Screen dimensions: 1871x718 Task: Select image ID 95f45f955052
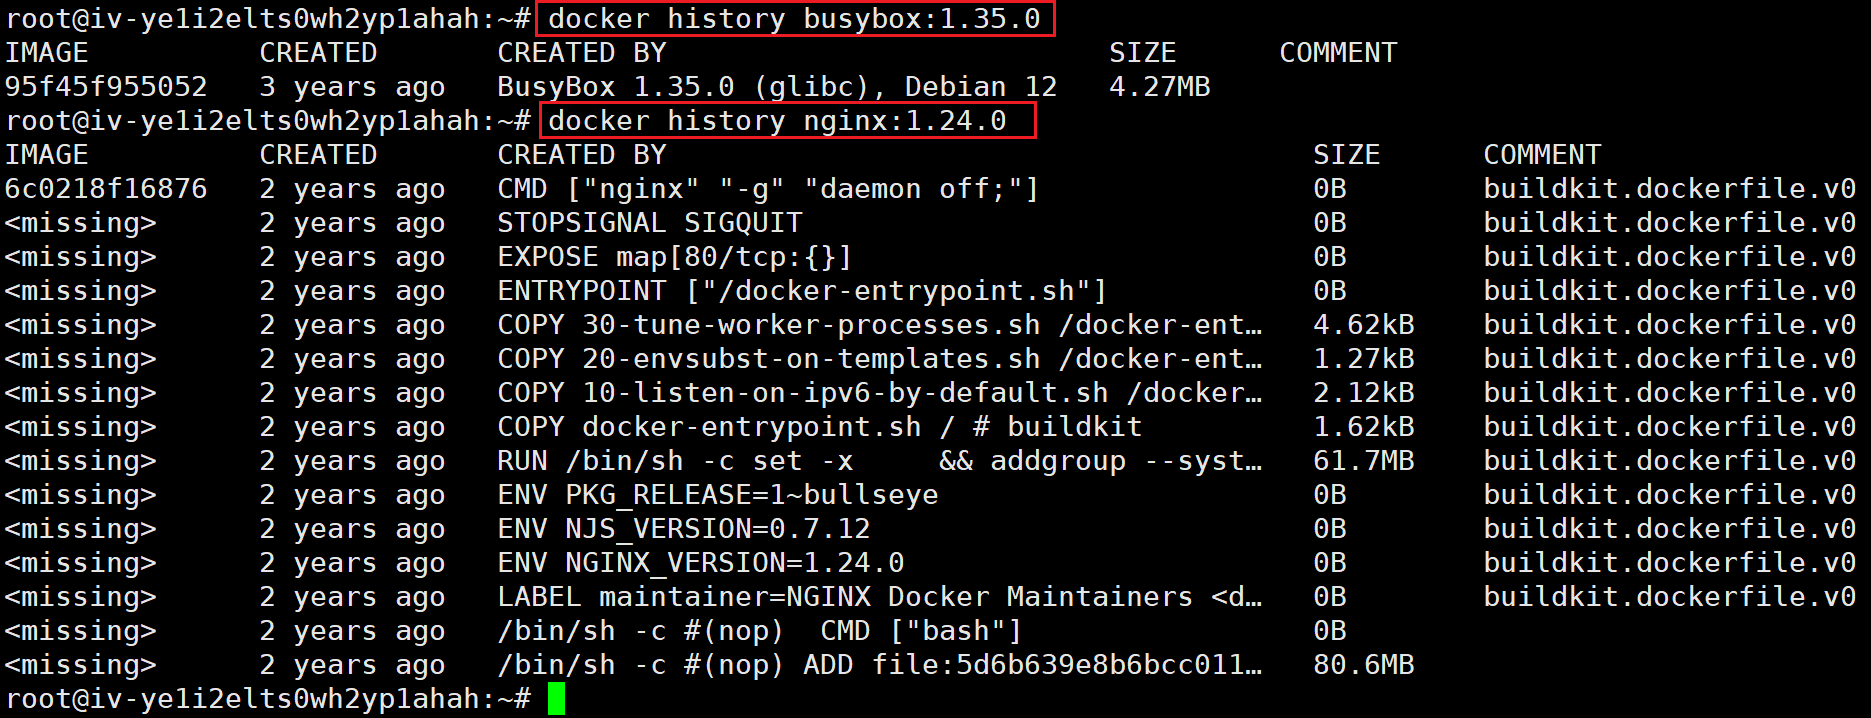coord(106,87)
